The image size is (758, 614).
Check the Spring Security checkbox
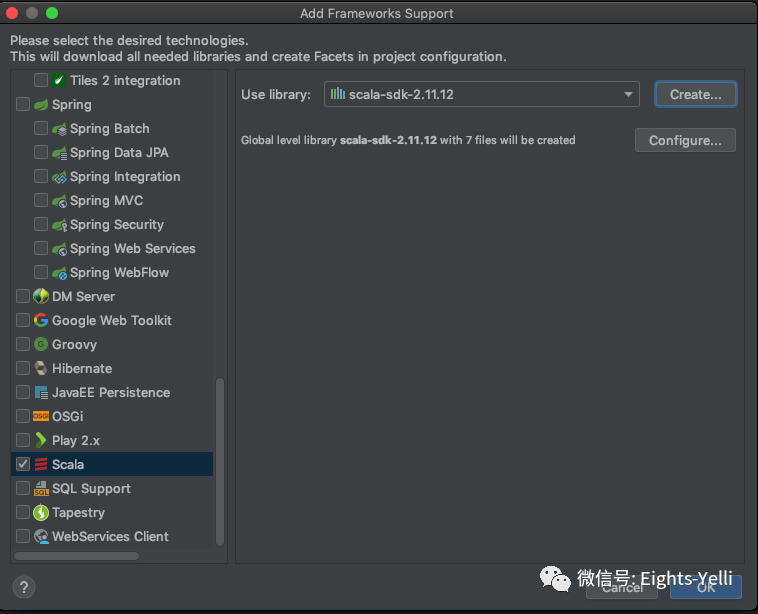41,224
